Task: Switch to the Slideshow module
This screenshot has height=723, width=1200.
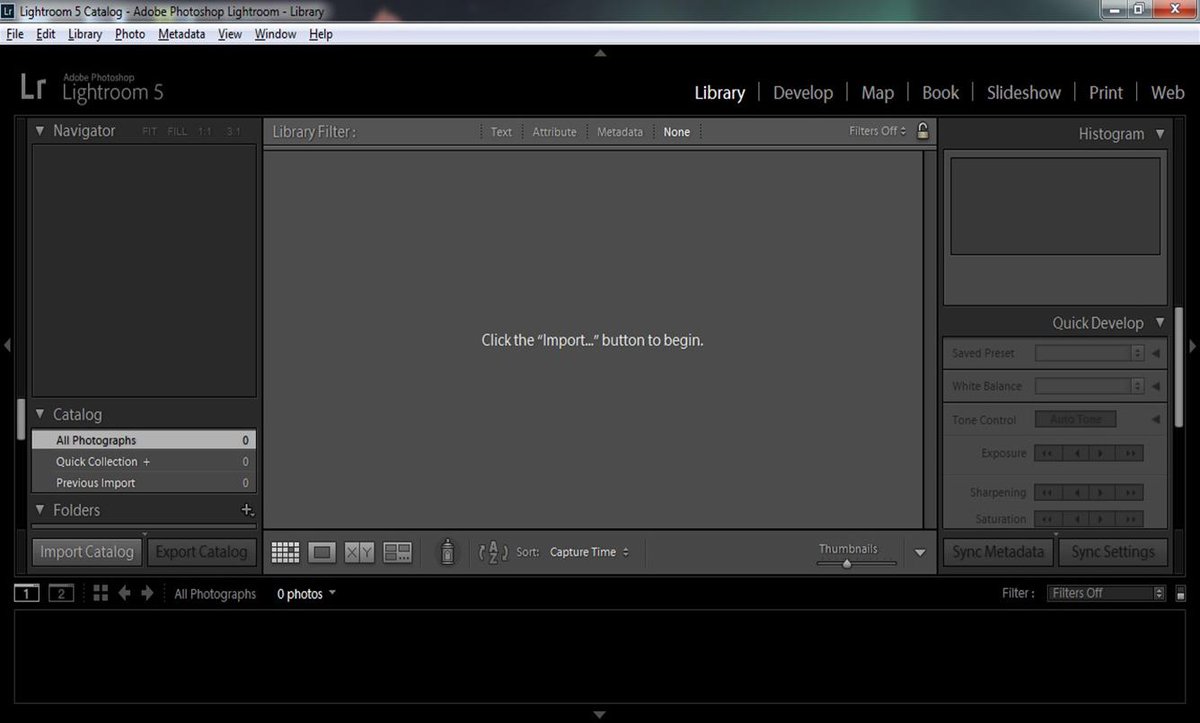Action: click(x=1023, y=93)
